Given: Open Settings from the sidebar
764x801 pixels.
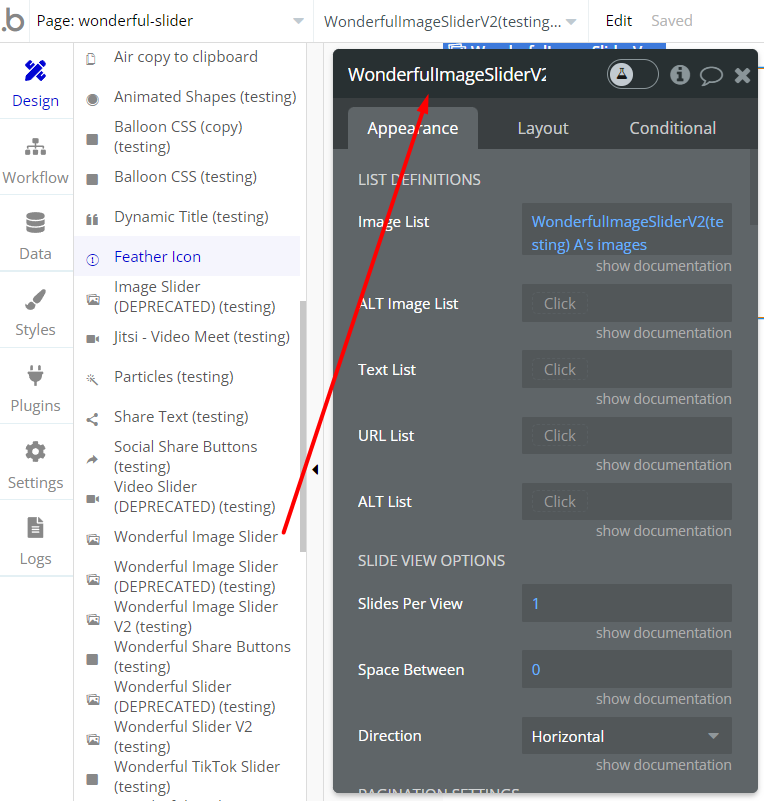Looking at the screenshot, I should click(x=36, y=465).
